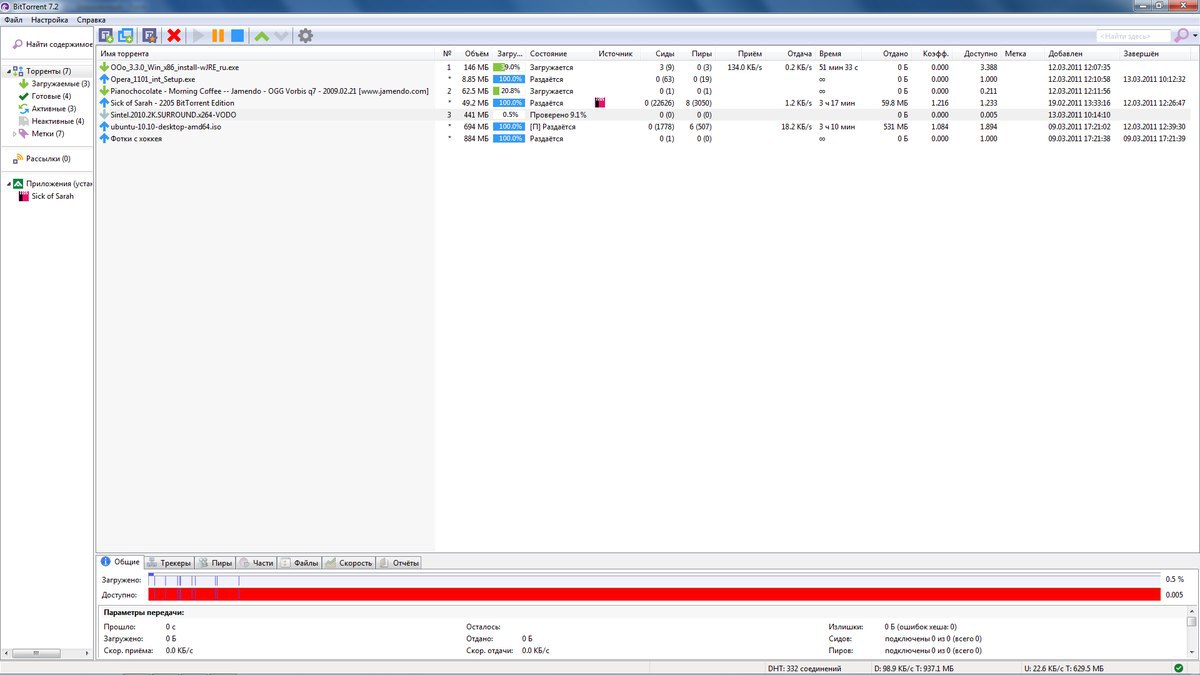Click the gray arrow icon of the Sintel torrent

104,115
